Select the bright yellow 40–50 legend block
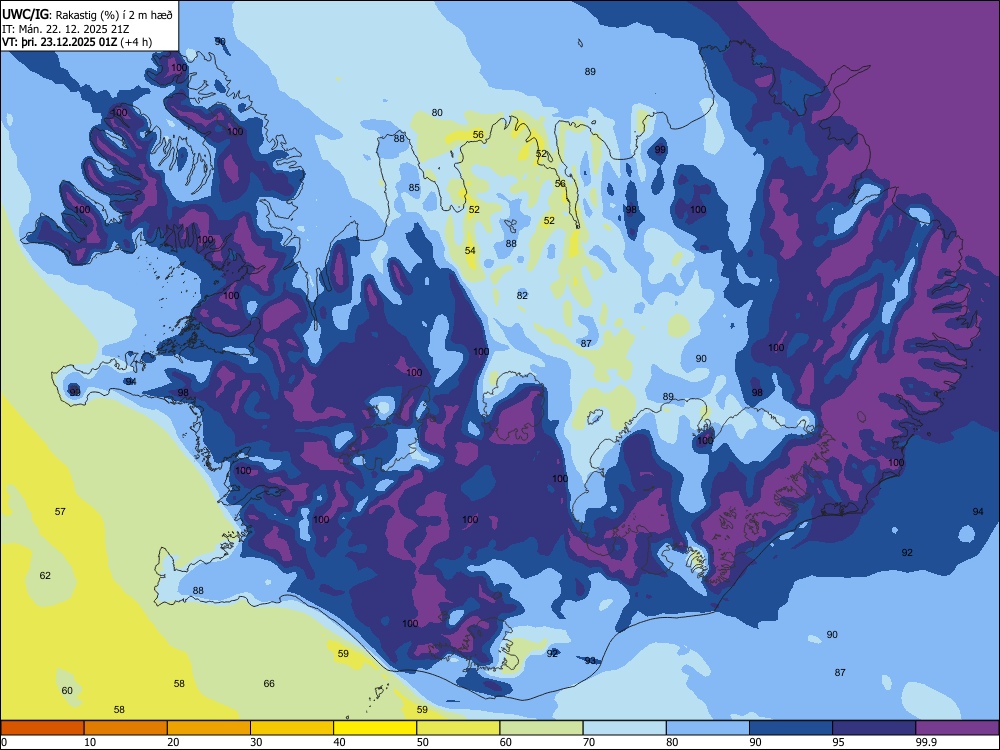1000x750 pixels. coord(375,728)
